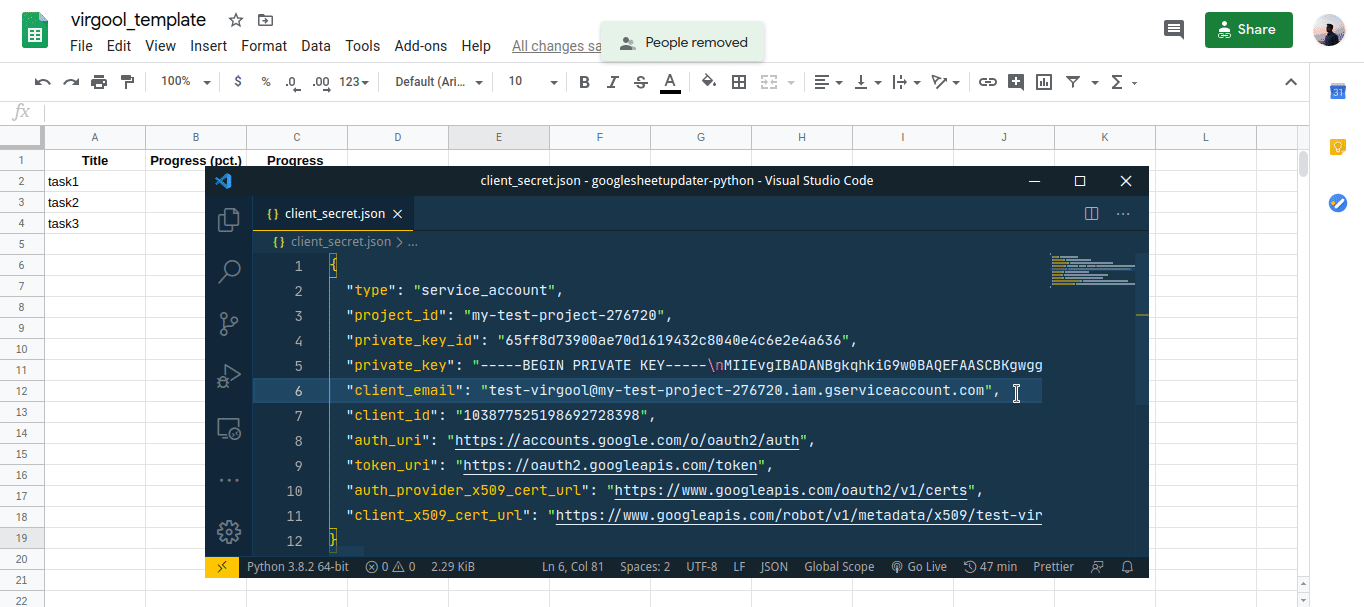Open the 100% zoom dropdown

186,82
